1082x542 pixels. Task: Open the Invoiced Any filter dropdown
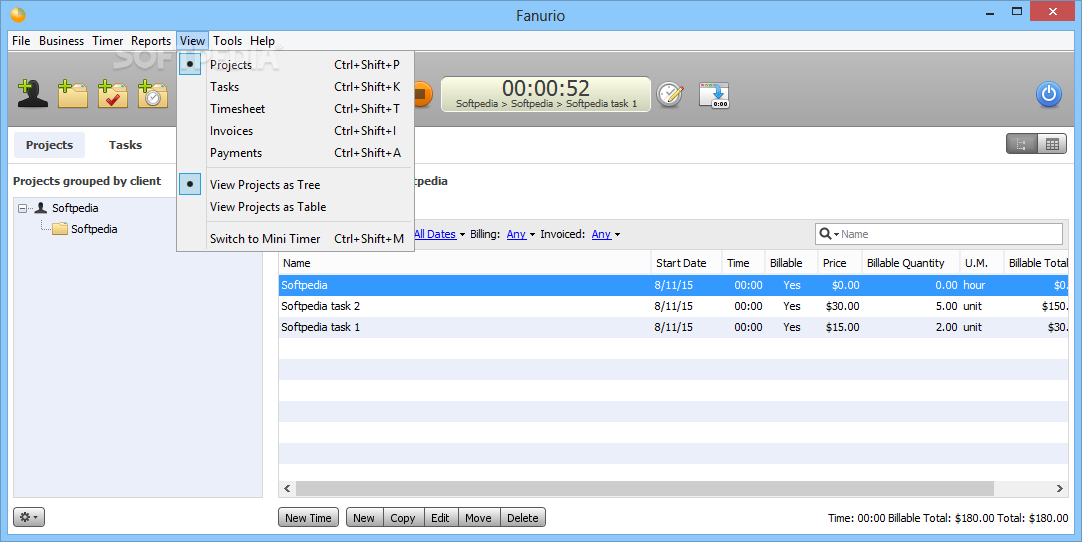pyautogui.click(x=605, y=234)
